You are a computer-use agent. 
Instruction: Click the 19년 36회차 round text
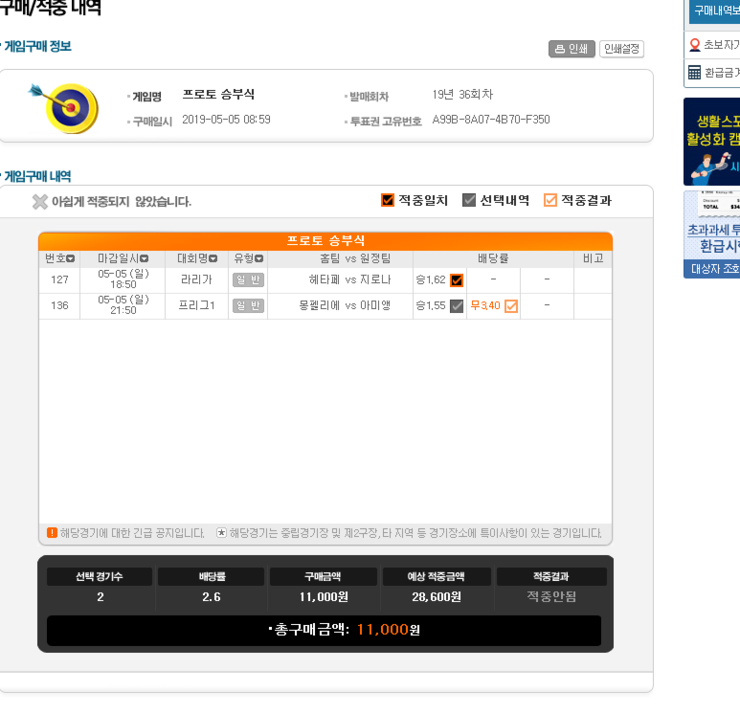tap(462, 95)
